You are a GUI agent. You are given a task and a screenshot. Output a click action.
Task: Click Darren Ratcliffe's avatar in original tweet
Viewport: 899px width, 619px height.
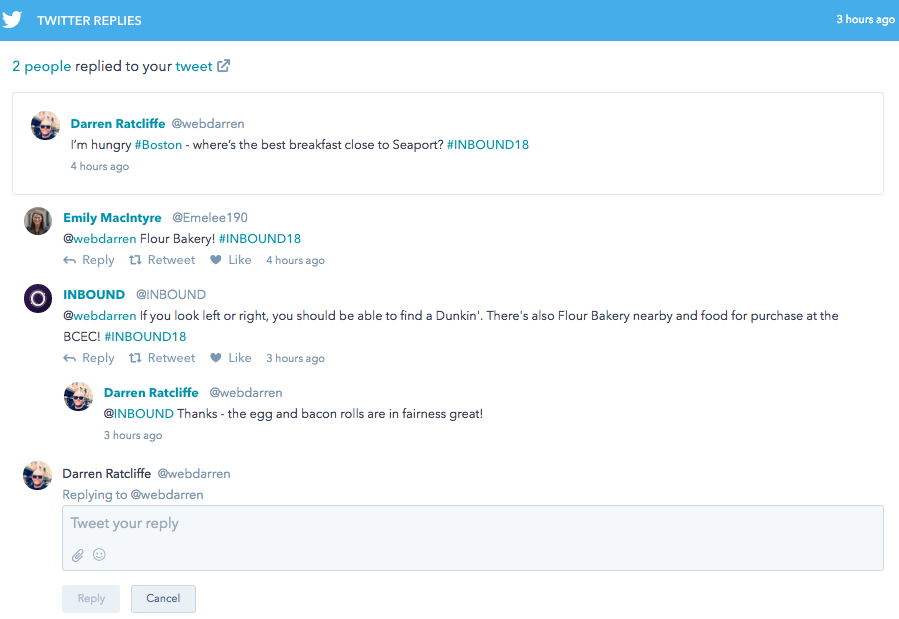click(45, 126)
